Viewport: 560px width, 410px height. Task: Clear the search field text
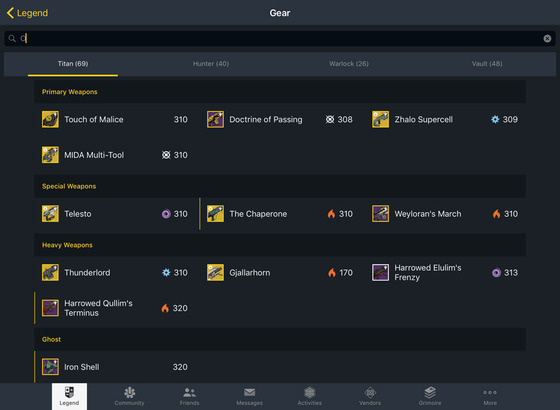[547, 39]
